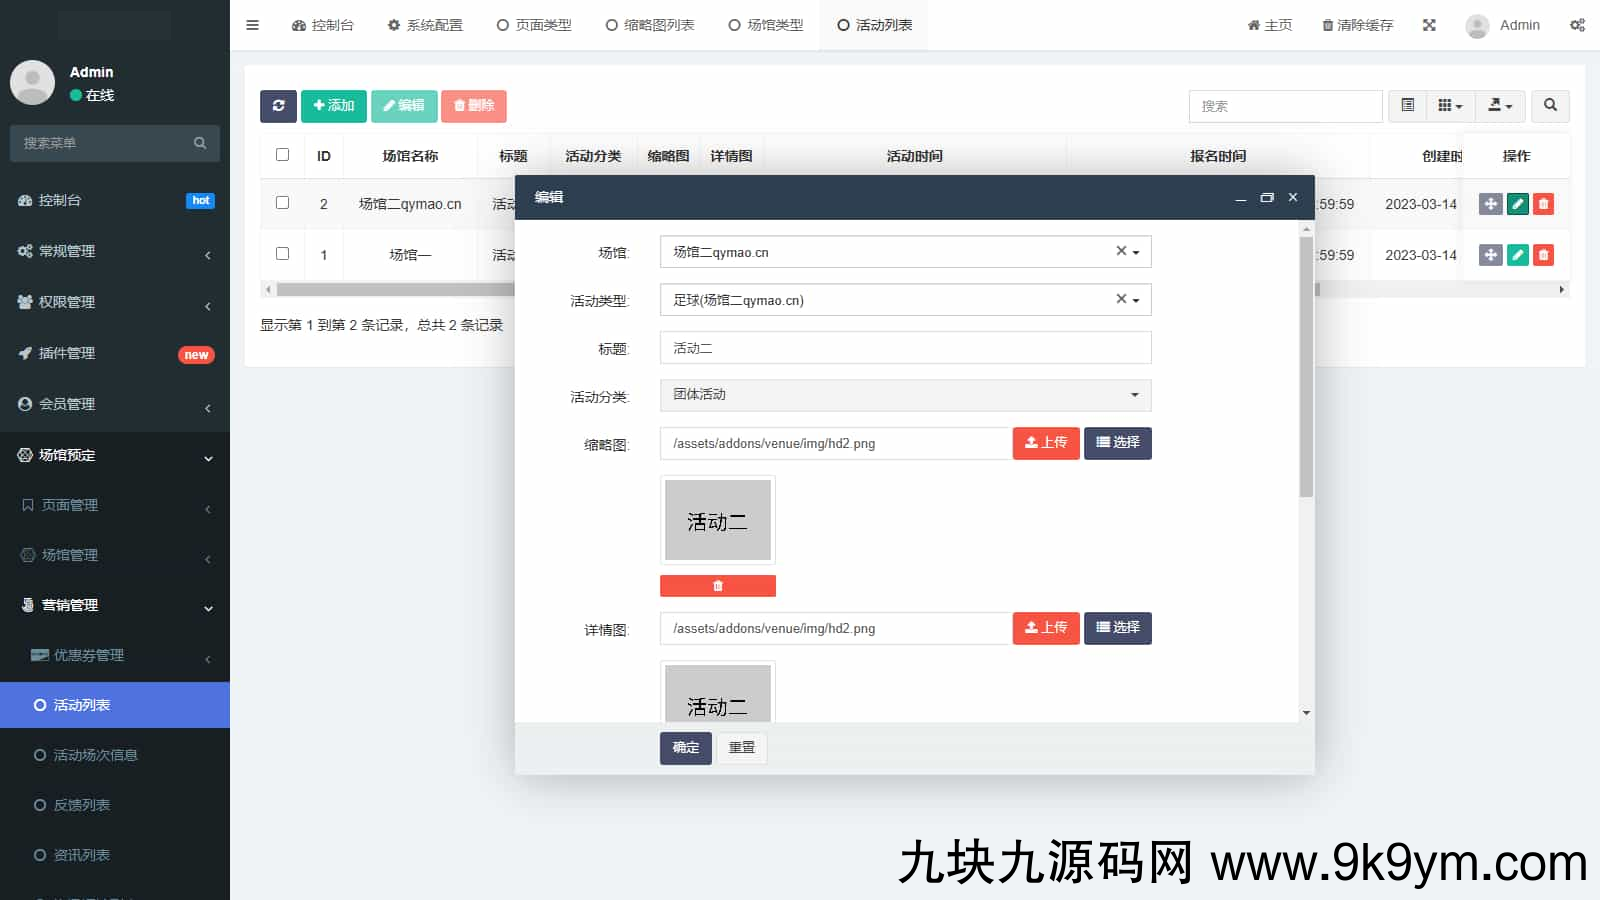Click the red thumbnail delete trash icon
Image resolution: width=1600 pixels, height=900 pixels.
[x=717, y=586]
